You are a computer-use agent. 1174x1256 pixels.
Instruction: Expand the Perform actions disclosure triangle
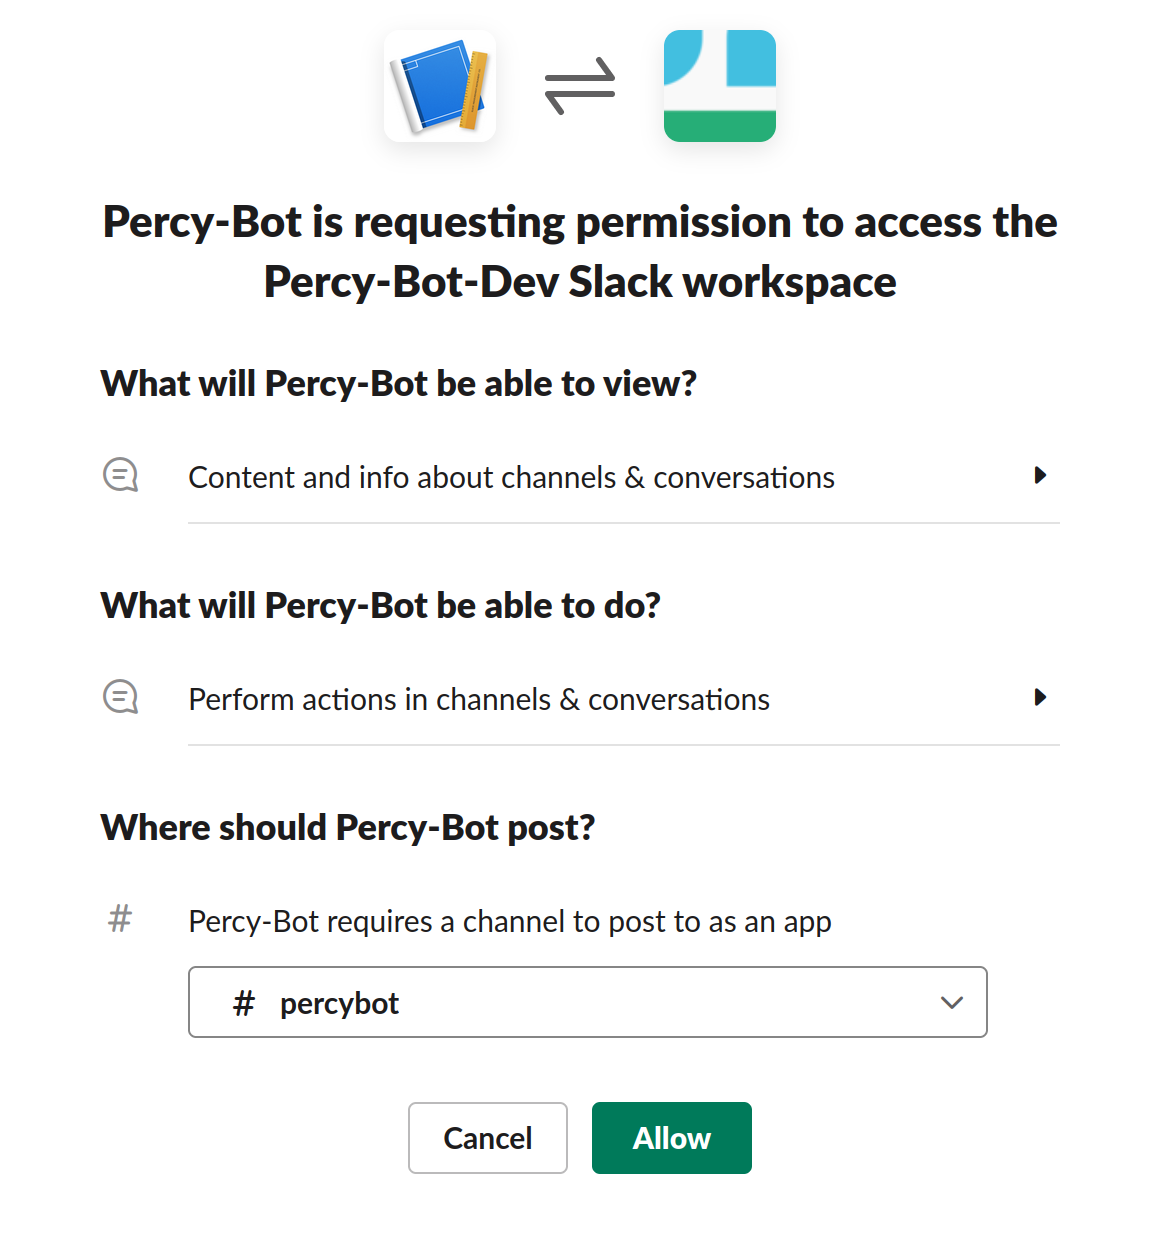(1040, 697)
